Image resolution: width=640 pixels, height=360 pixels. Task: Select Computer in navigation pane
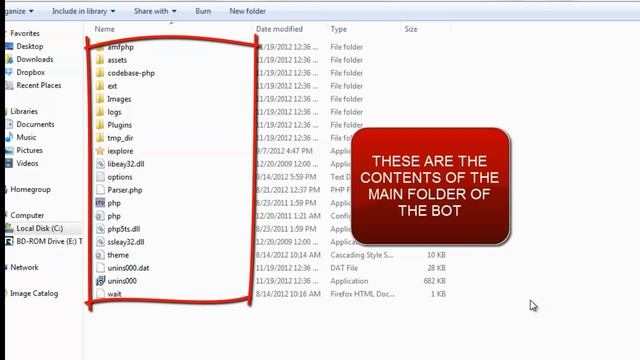[27, 216]
